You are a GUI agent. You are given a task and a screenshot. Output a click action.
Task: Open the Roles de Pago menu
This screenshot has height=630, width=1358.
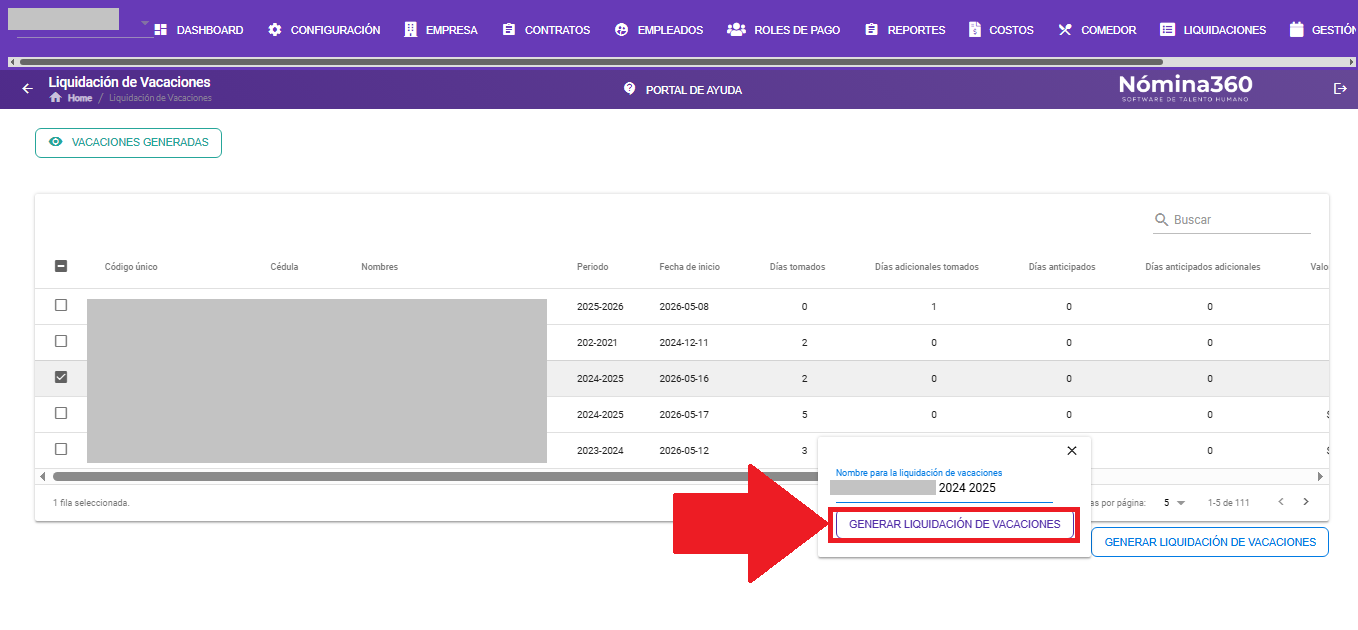(x=784, y=30)
